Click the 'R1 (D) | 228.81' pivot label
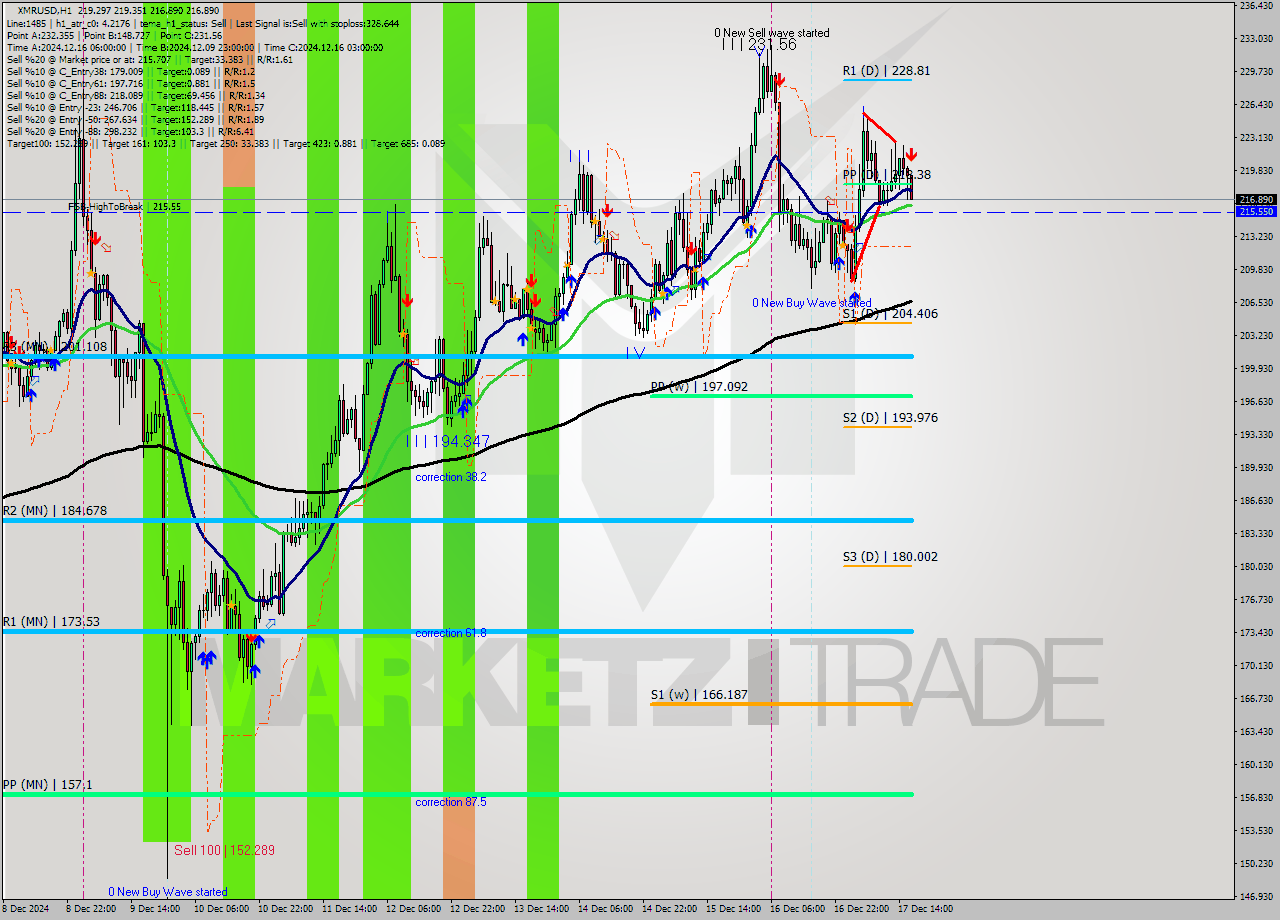 (886, 71)
